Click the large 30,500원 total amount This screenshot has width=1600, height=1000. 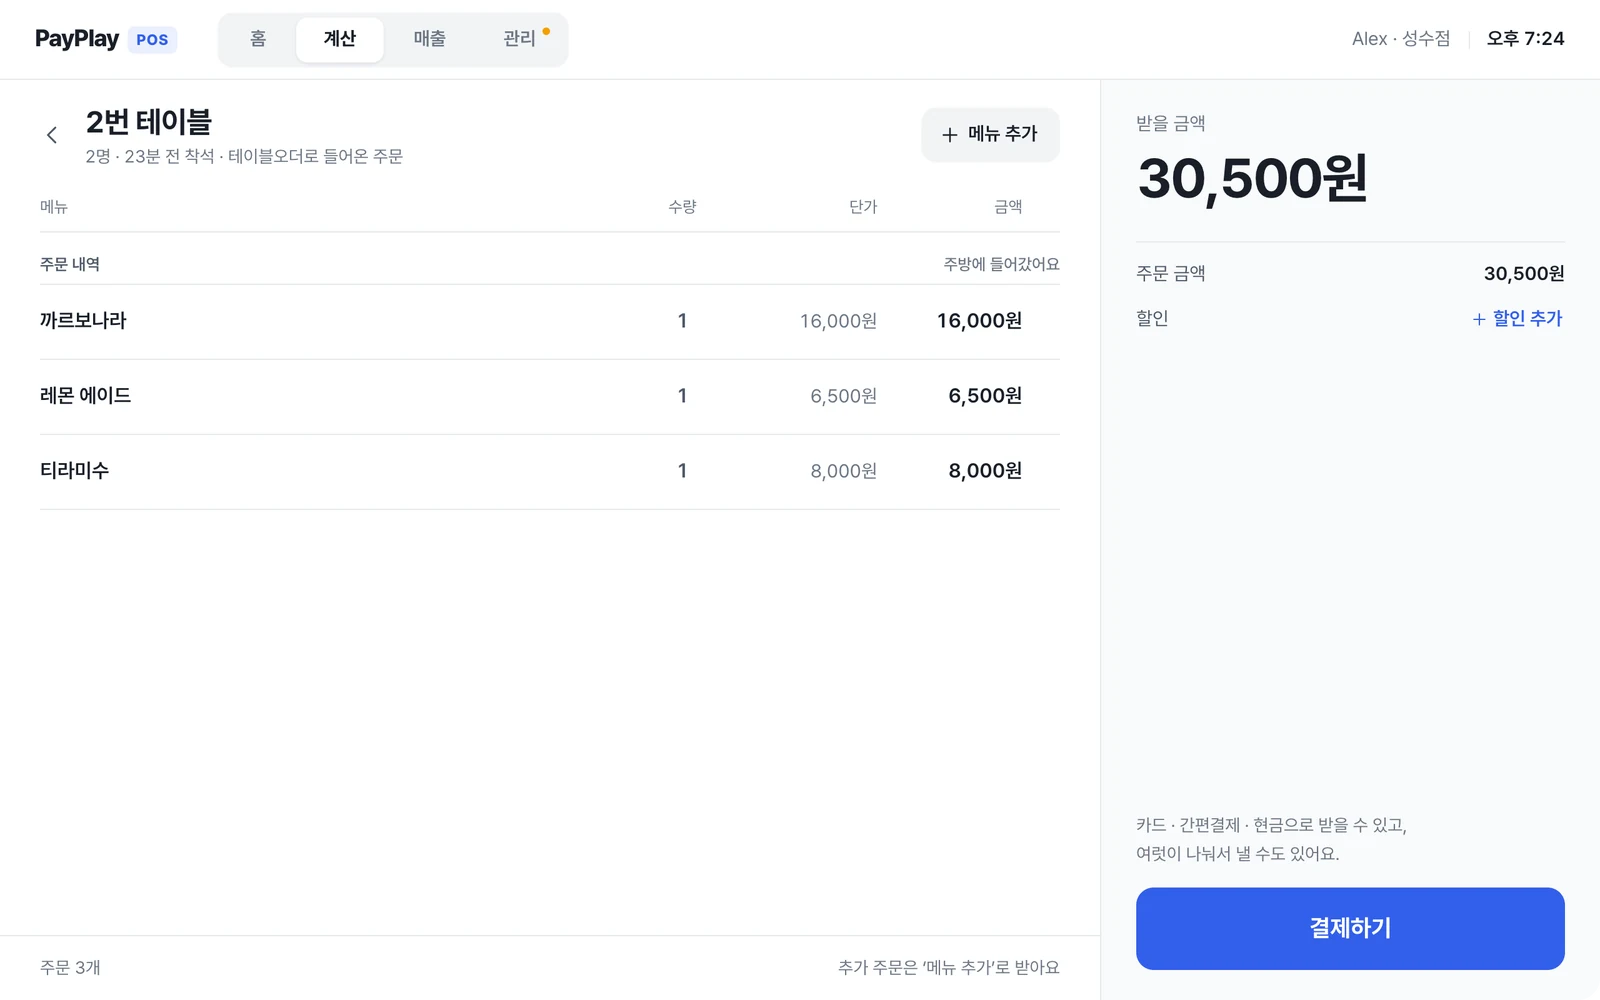click(x=1252, y=179)
